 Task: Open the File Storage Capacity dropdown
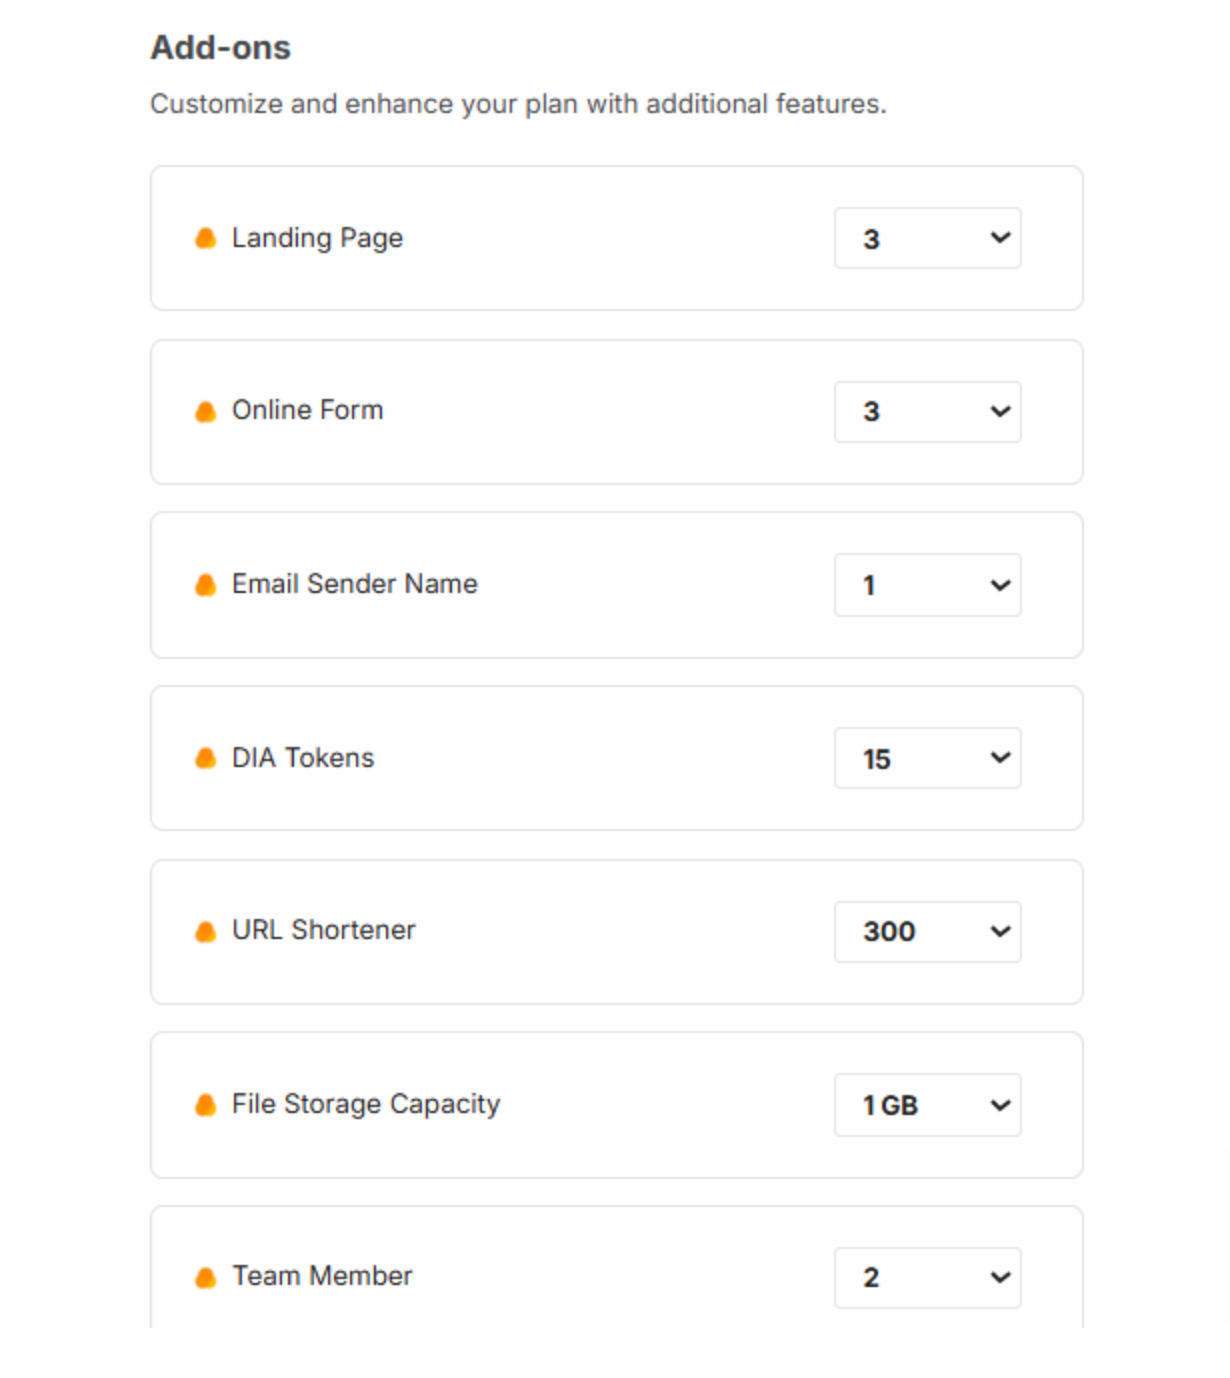pos(927,1105)
